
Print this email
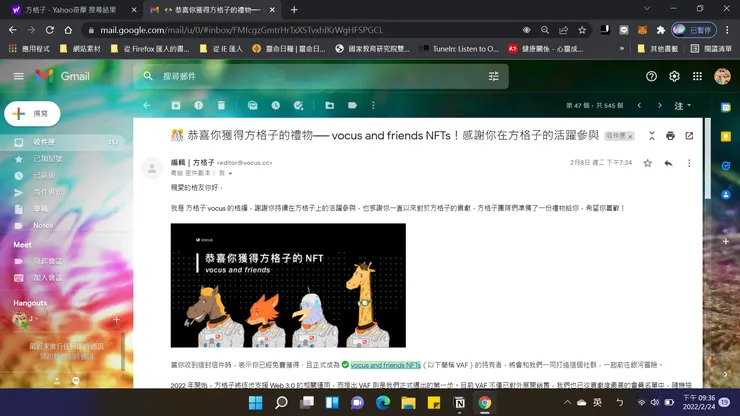[x=670, y=136]
